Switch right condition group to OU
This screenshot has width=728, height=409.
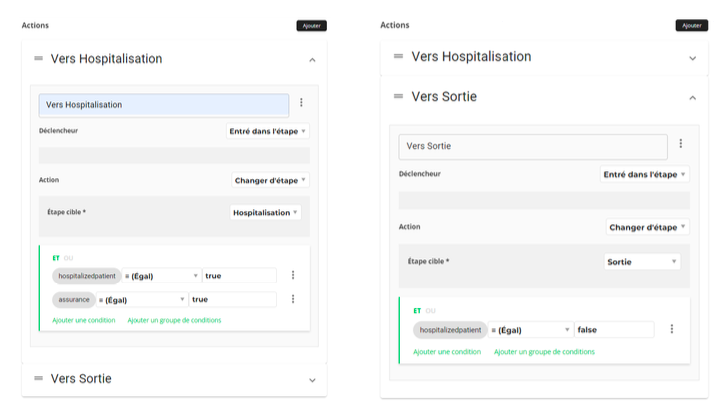(x=429, y=311)
